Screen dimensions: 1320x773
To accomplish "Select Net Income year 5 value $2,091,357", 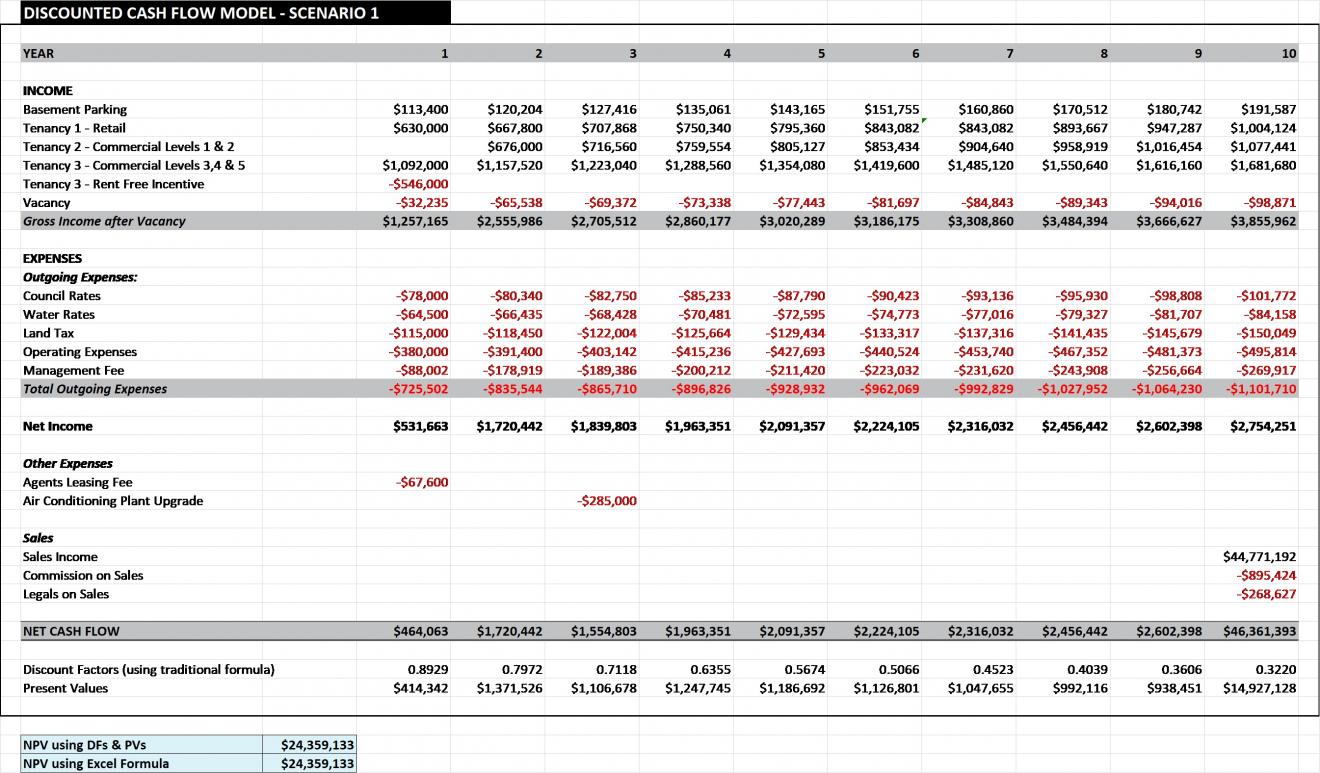I will 793,426.
